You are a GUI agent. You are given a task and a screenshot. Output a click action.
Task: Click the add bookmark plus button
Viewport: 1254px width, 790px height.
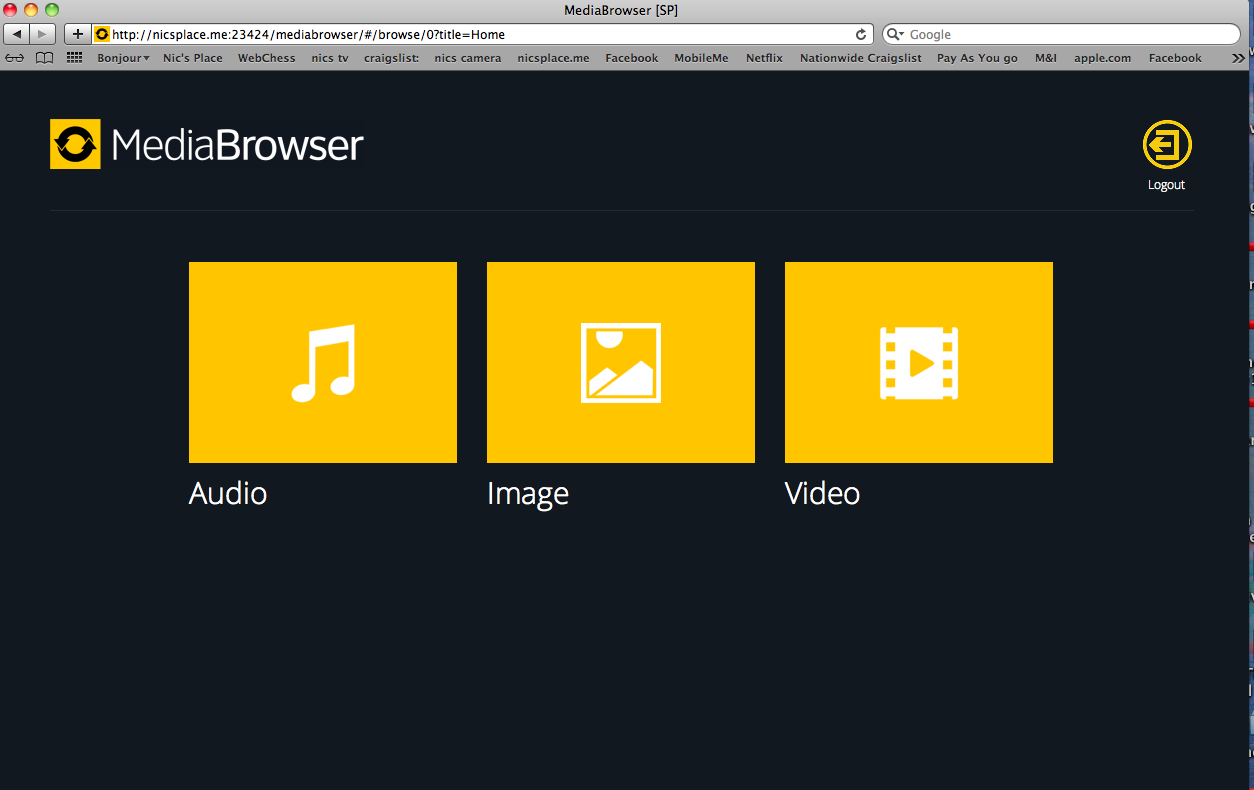[78, 34]
